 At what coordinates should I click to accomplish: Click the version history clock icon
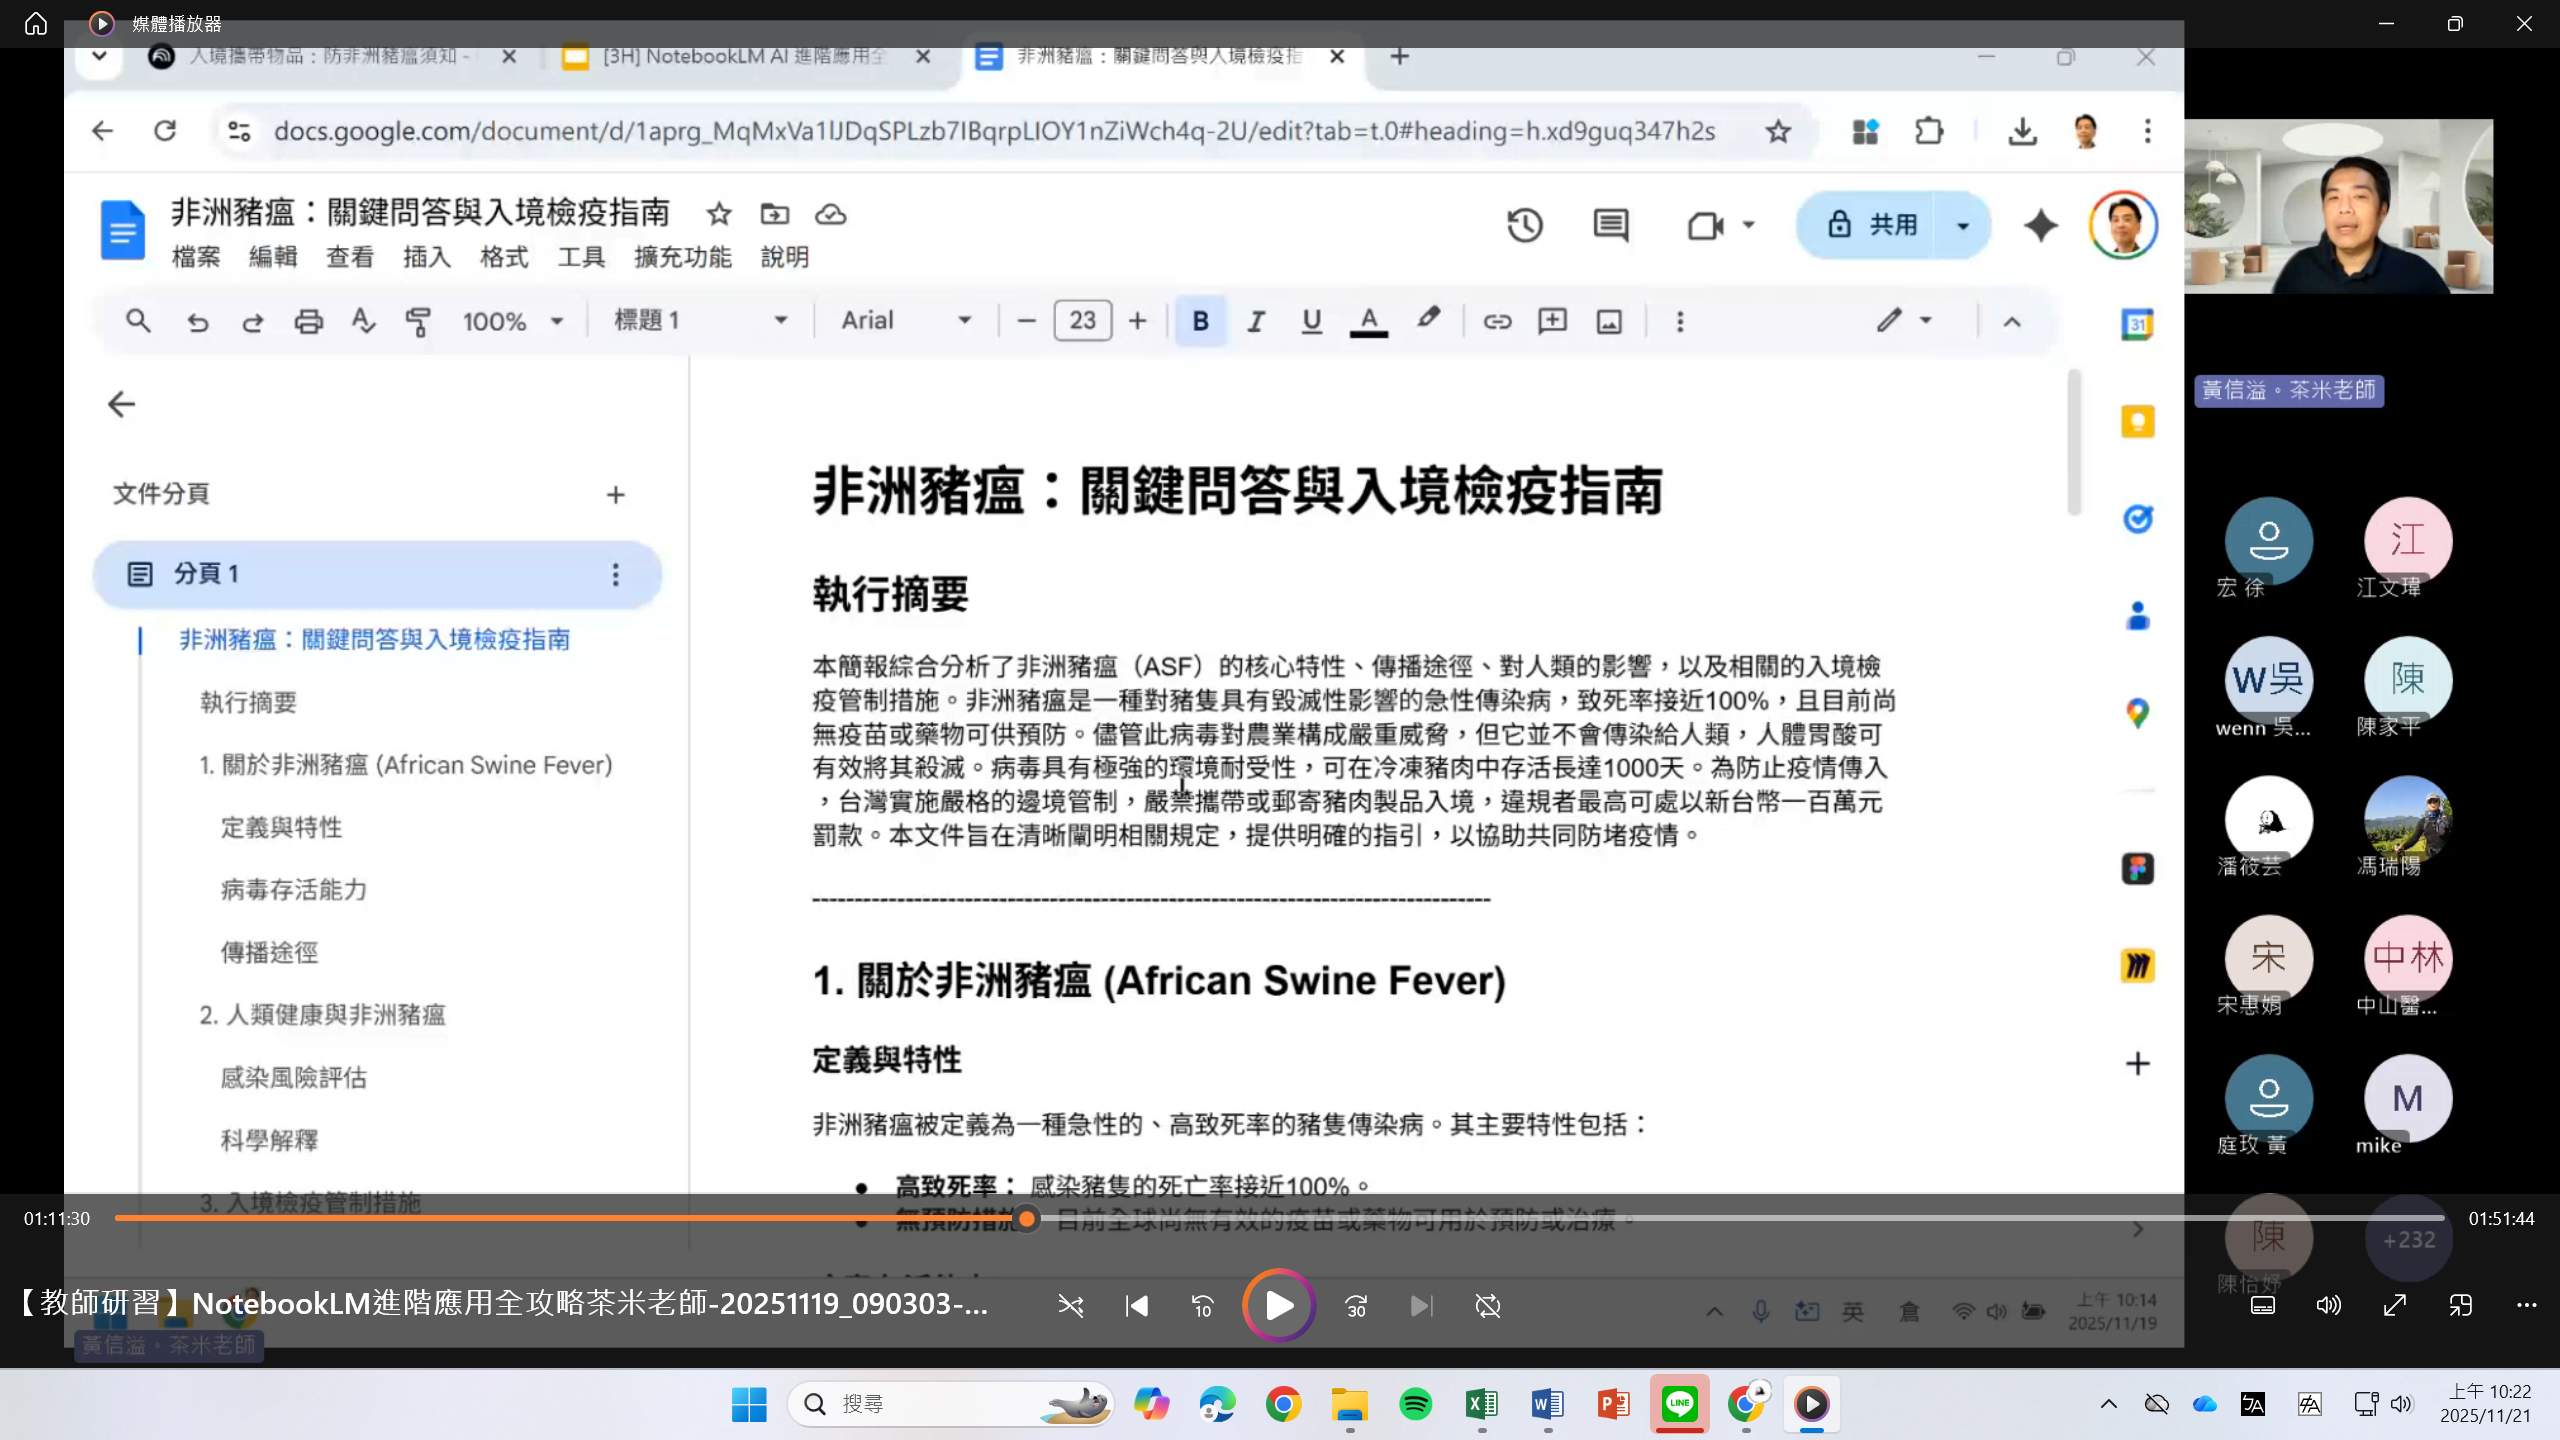[x=1525, y=225]
